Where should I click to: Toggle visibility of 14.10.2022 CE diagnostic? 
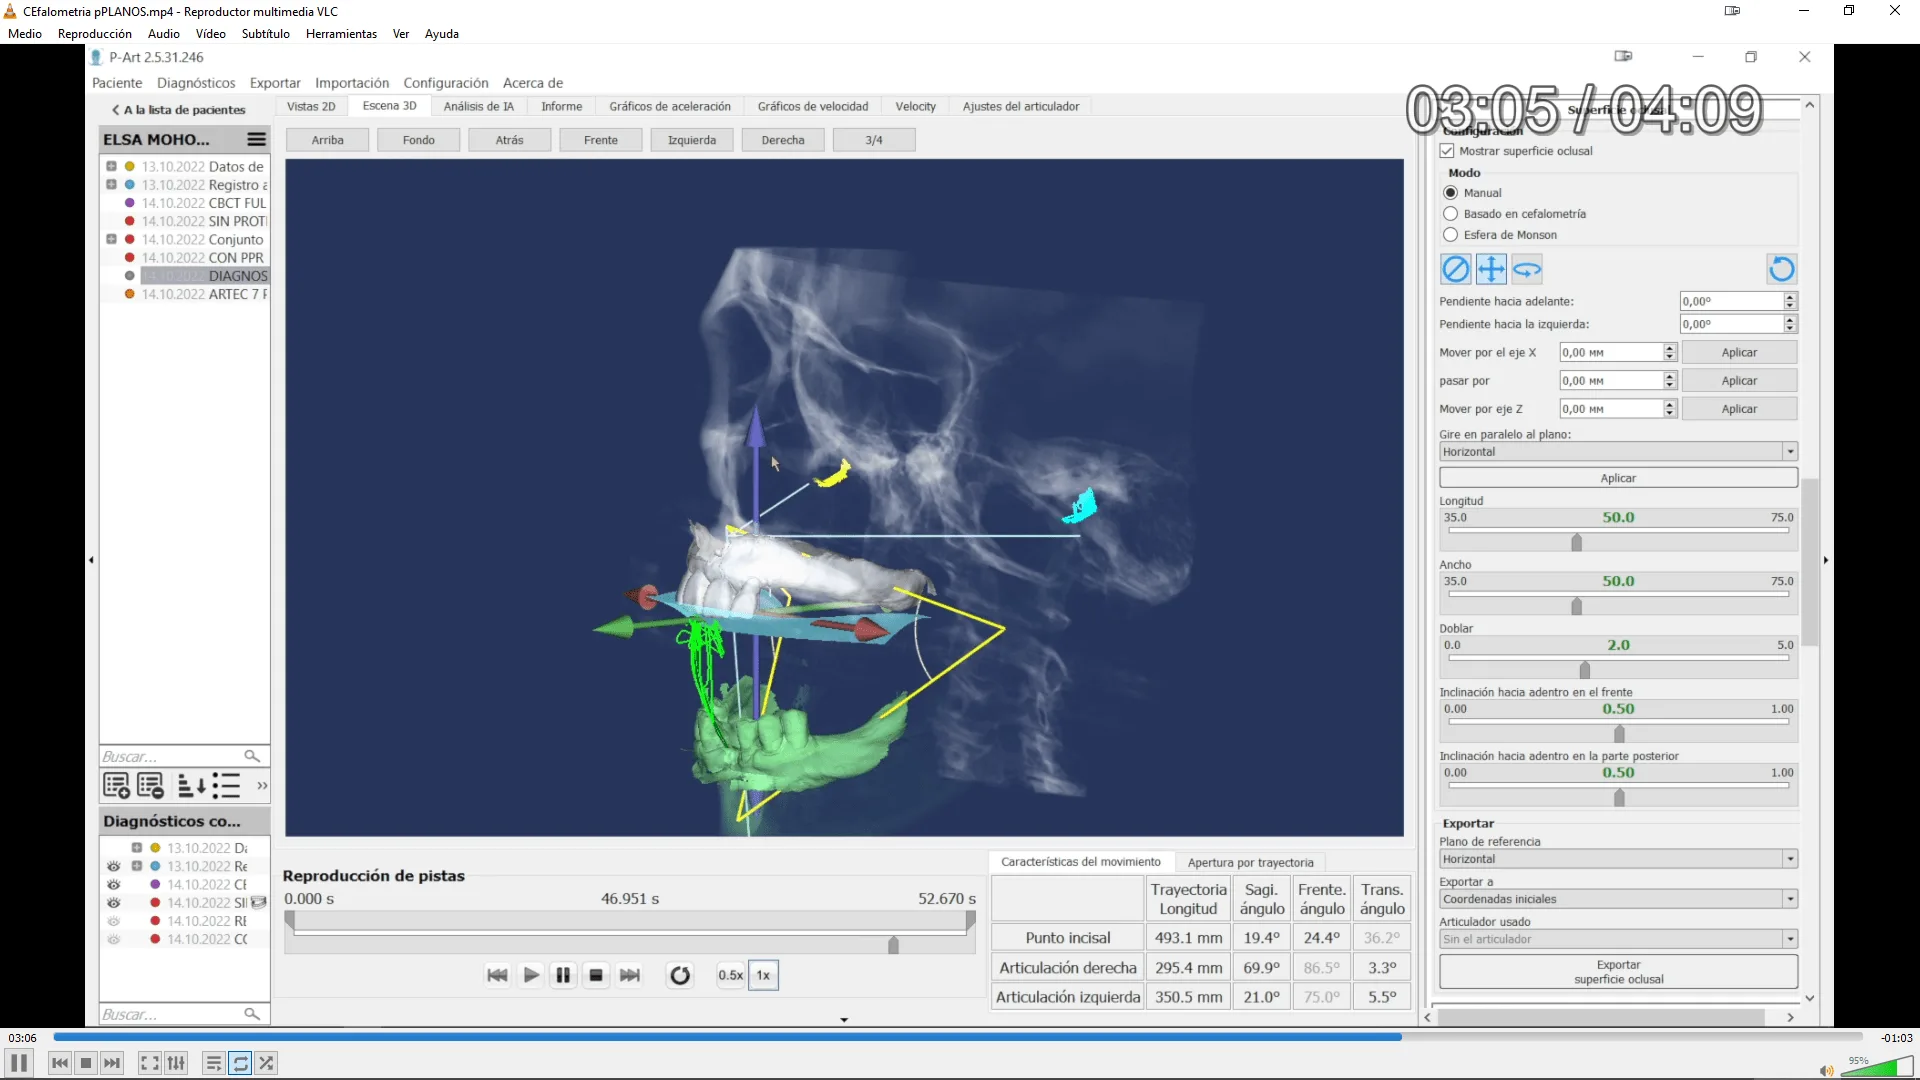click(x=114, y=885)
